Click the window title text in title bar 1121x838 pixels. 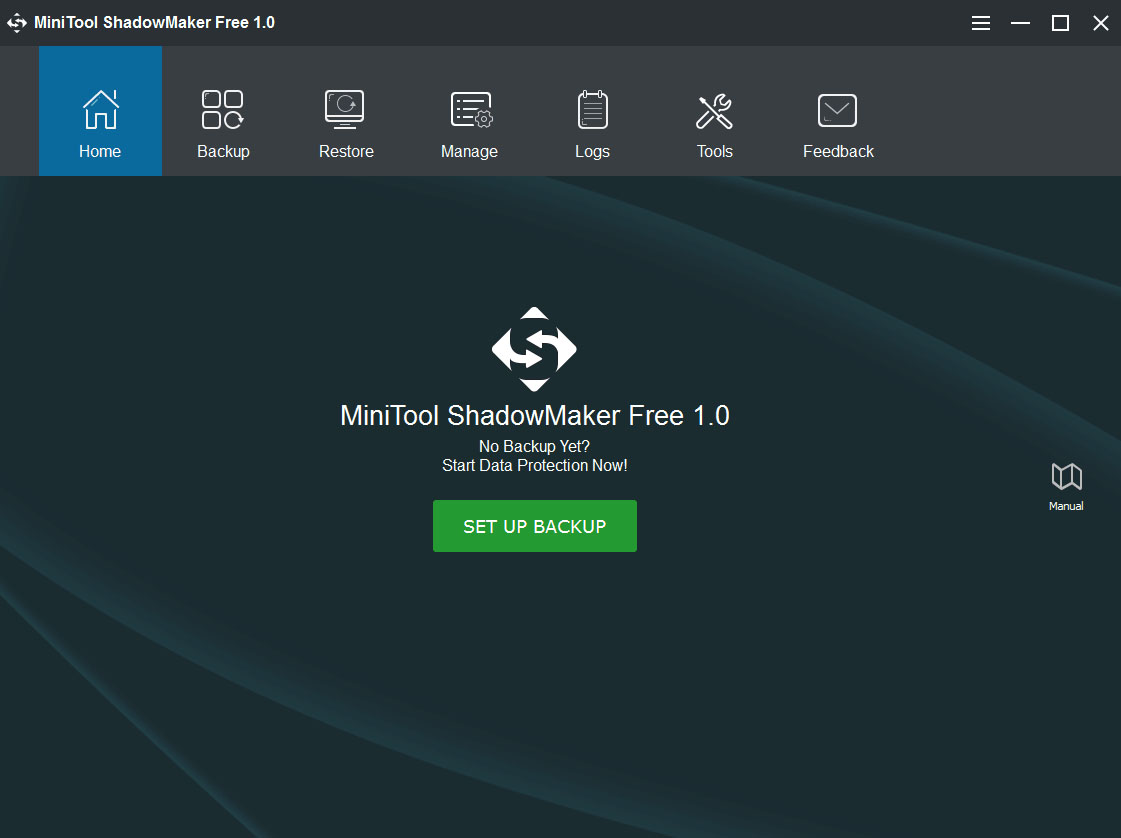[x=154, y=23]
